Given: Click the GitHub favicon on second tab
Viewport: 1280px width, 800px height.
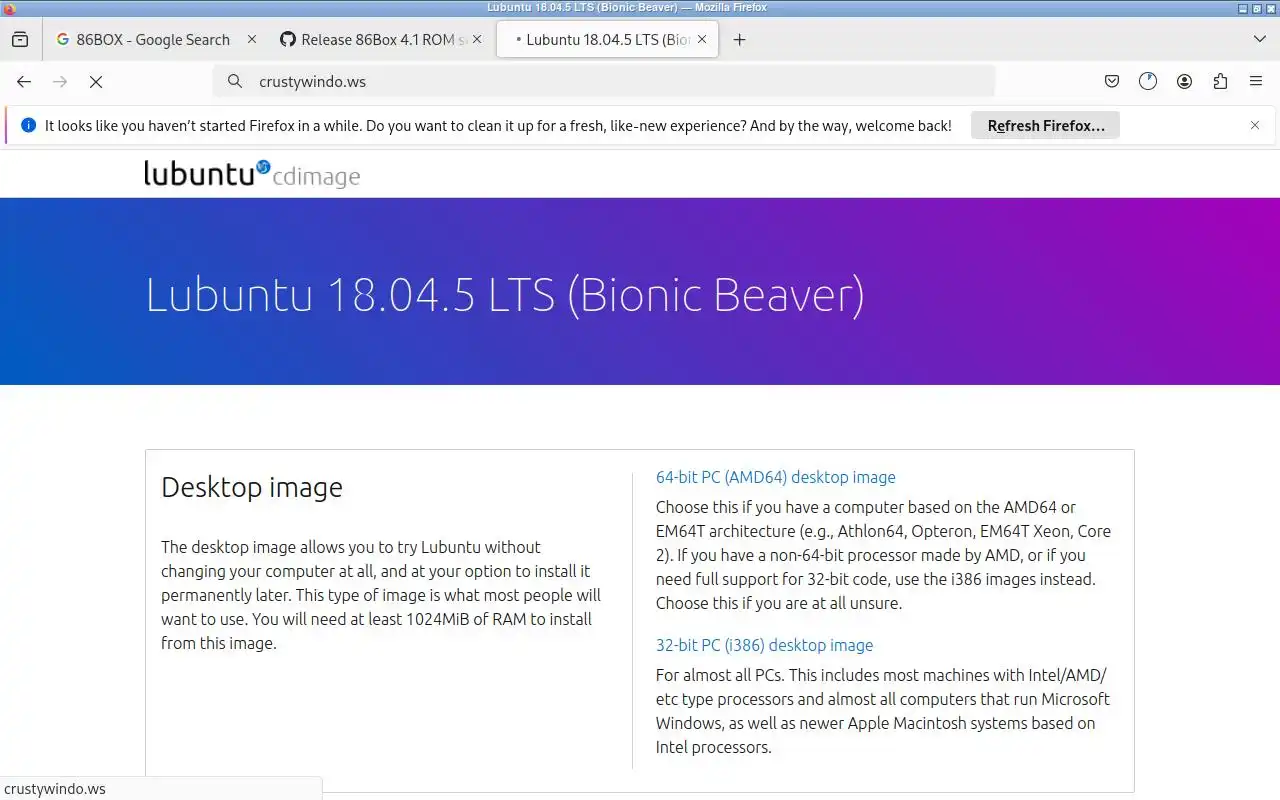Looking at the screenshot, I should (x=288, y=40).
